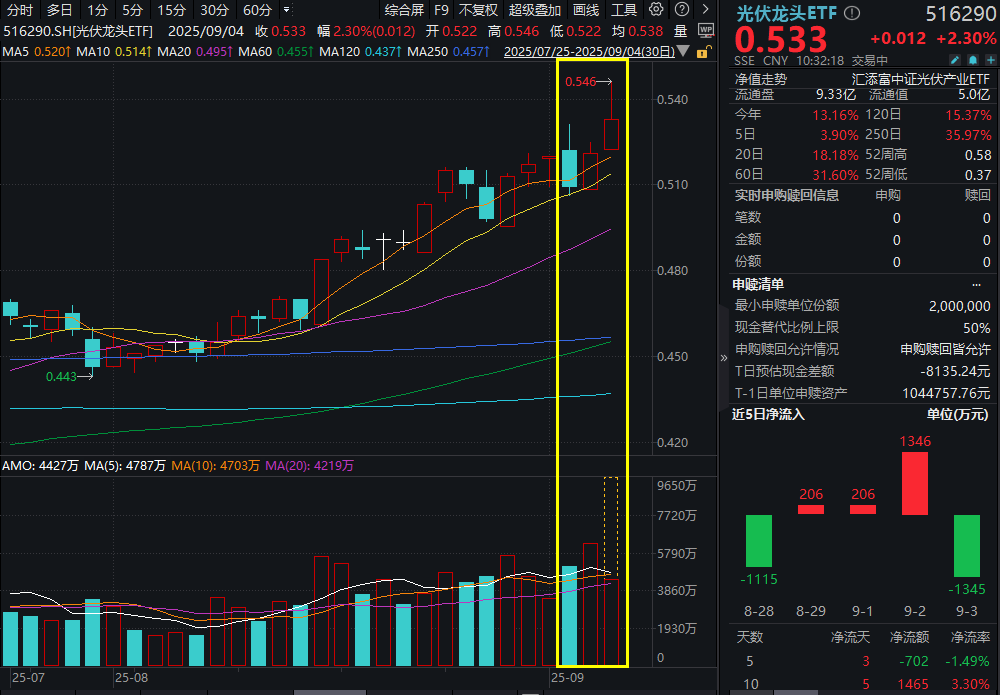This screenshot has height=695, width=1000.
Task: Open the settings gear icon in the toolbar
Action: [x=658, y=9]
